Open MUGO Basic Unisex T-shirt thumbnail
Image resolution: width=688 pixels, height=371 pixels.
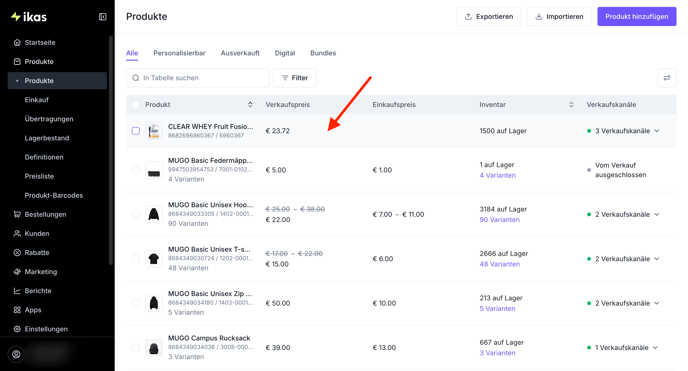[x=154, y=259]
